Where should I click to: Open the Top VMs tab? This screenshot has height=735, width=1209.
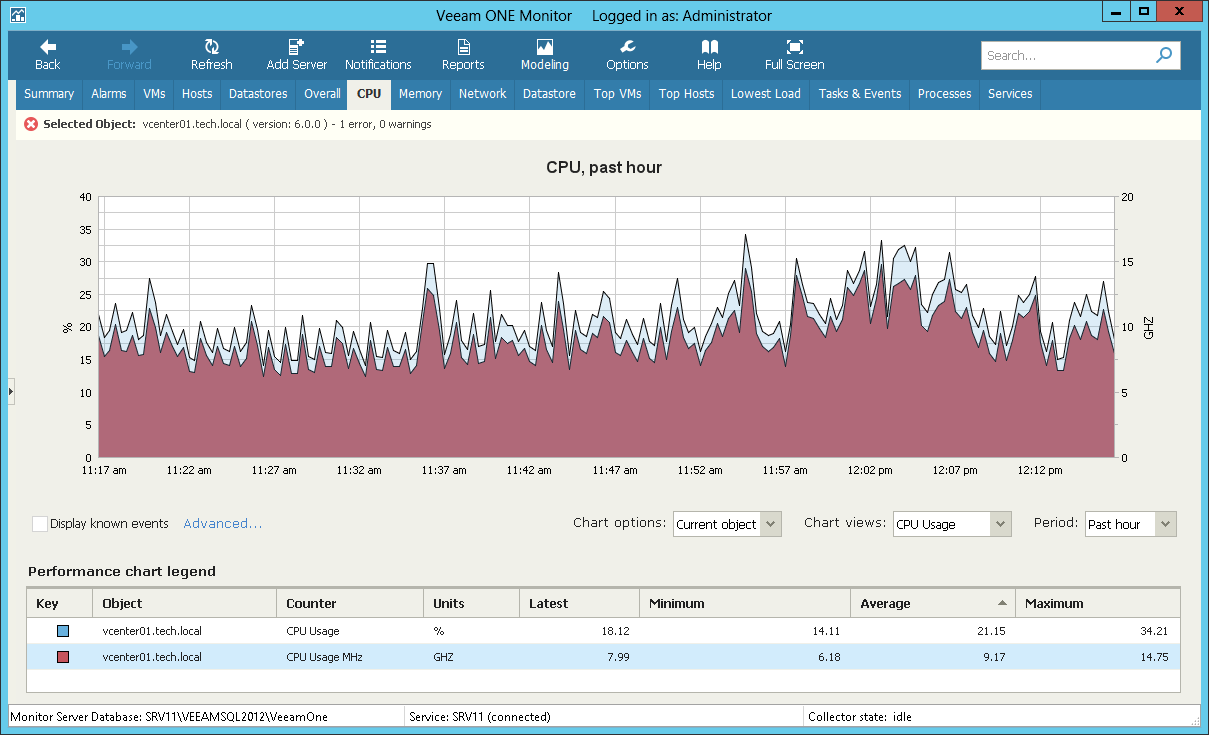[617, 94]
